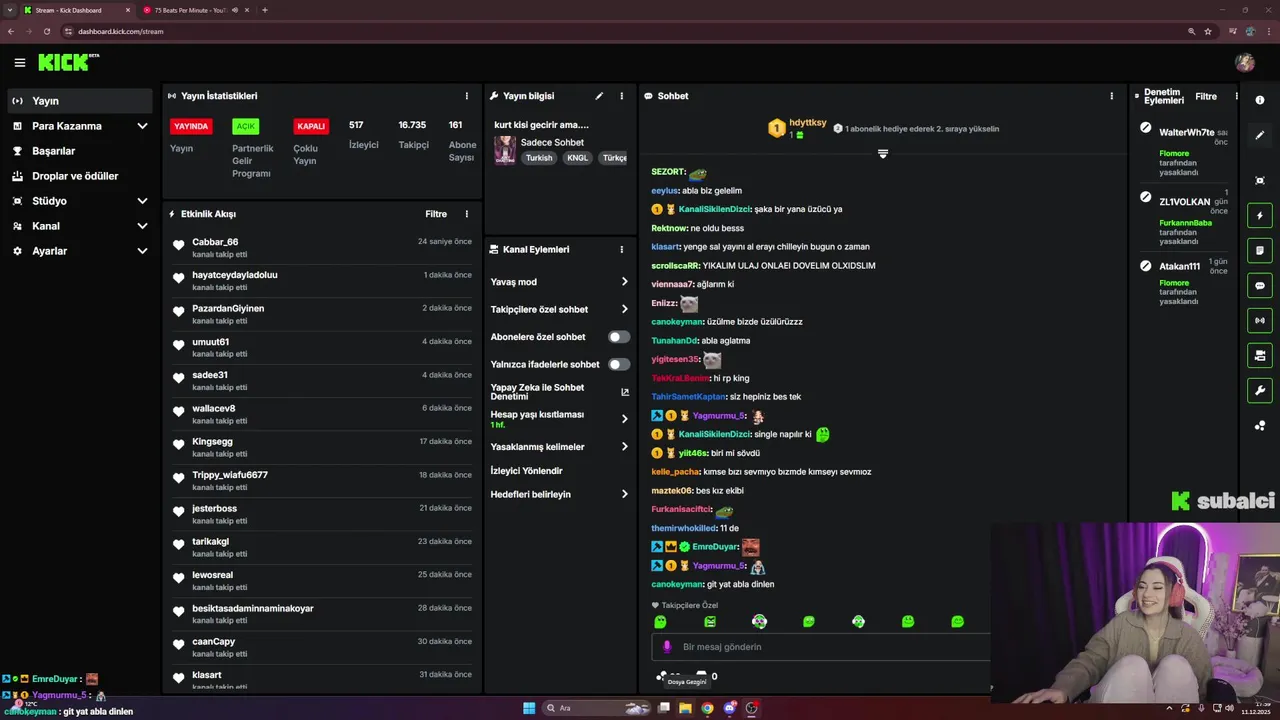Open Etkinlik Akışı Filtre dropdown
This screenshot has width=1280, height=720.
tap(436, 214)
